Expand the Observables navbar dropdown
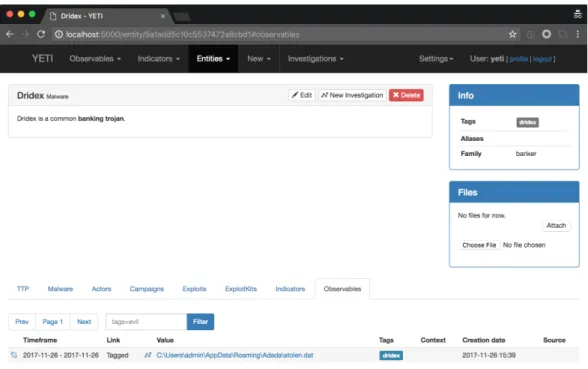 click(95, 58)
